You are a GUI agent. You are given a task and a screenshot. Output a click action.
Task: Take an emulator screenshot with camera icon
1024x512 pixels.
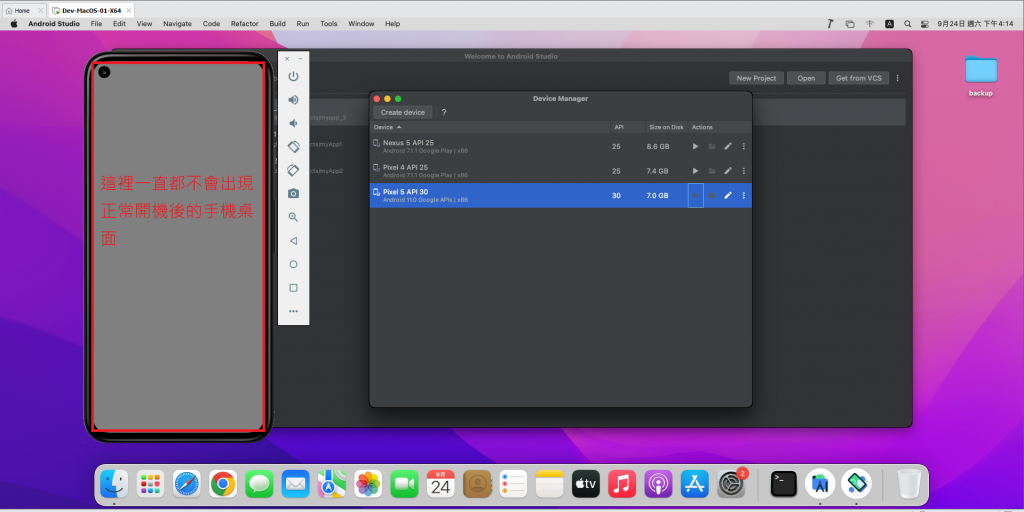tap(293, 194)
